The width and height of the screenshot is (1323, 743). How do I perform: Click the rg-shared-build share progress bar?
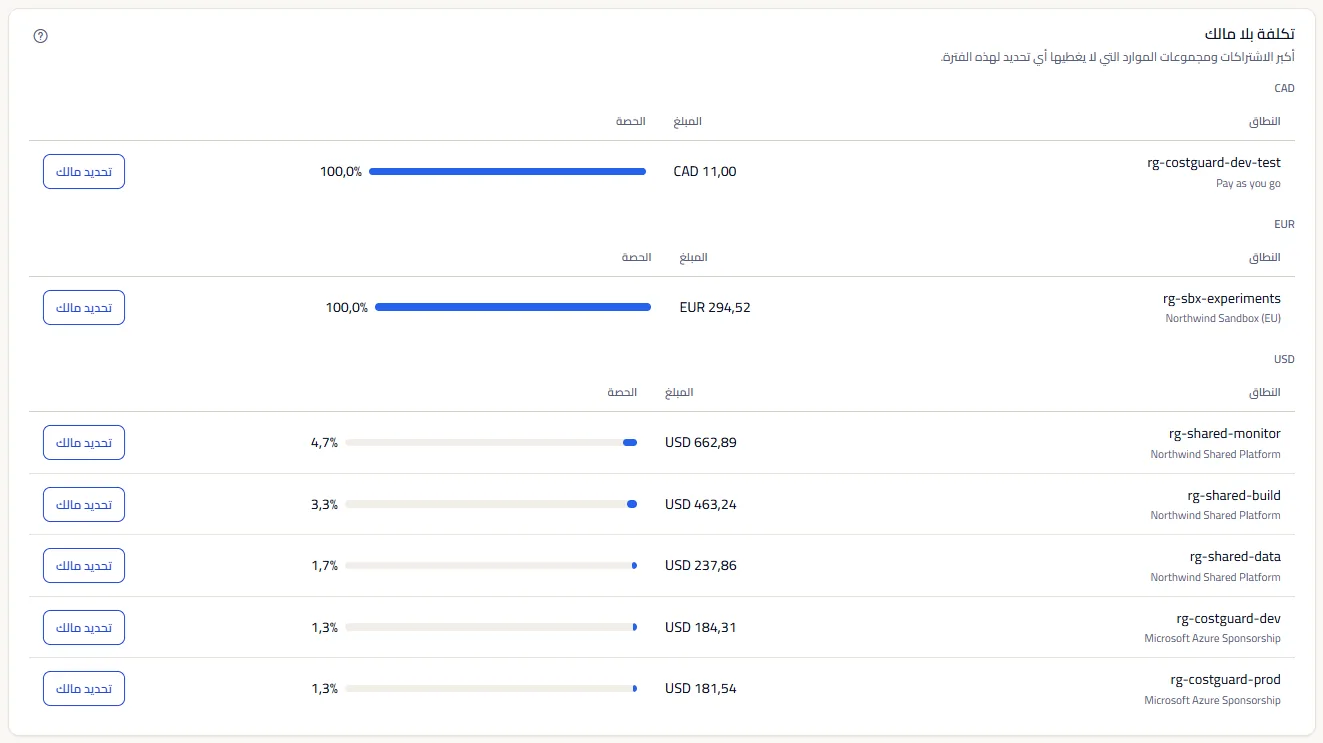click(491, 504)
